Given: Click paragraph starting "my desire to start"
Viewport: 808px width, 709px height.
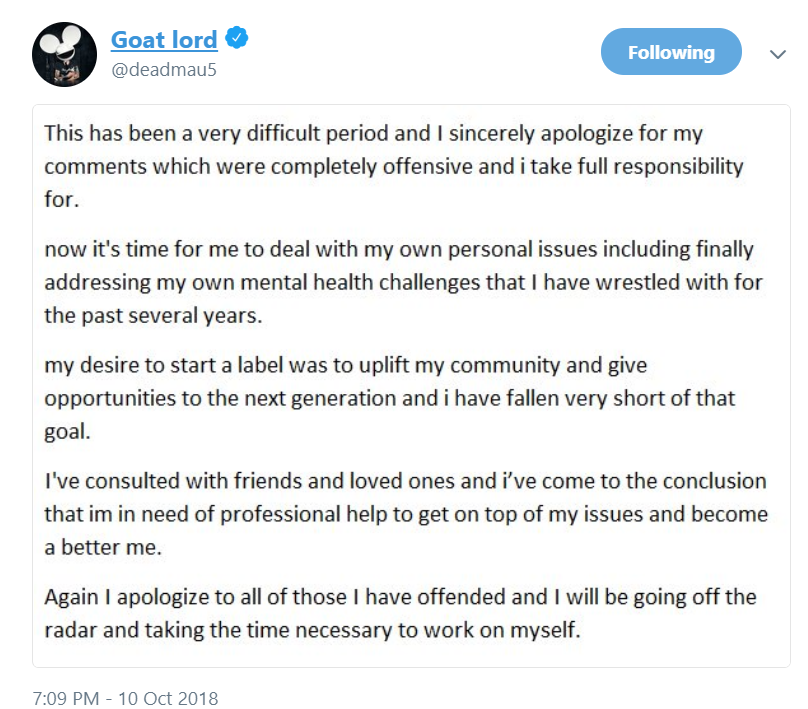Looking at the screenshot, I should [390, 398].
